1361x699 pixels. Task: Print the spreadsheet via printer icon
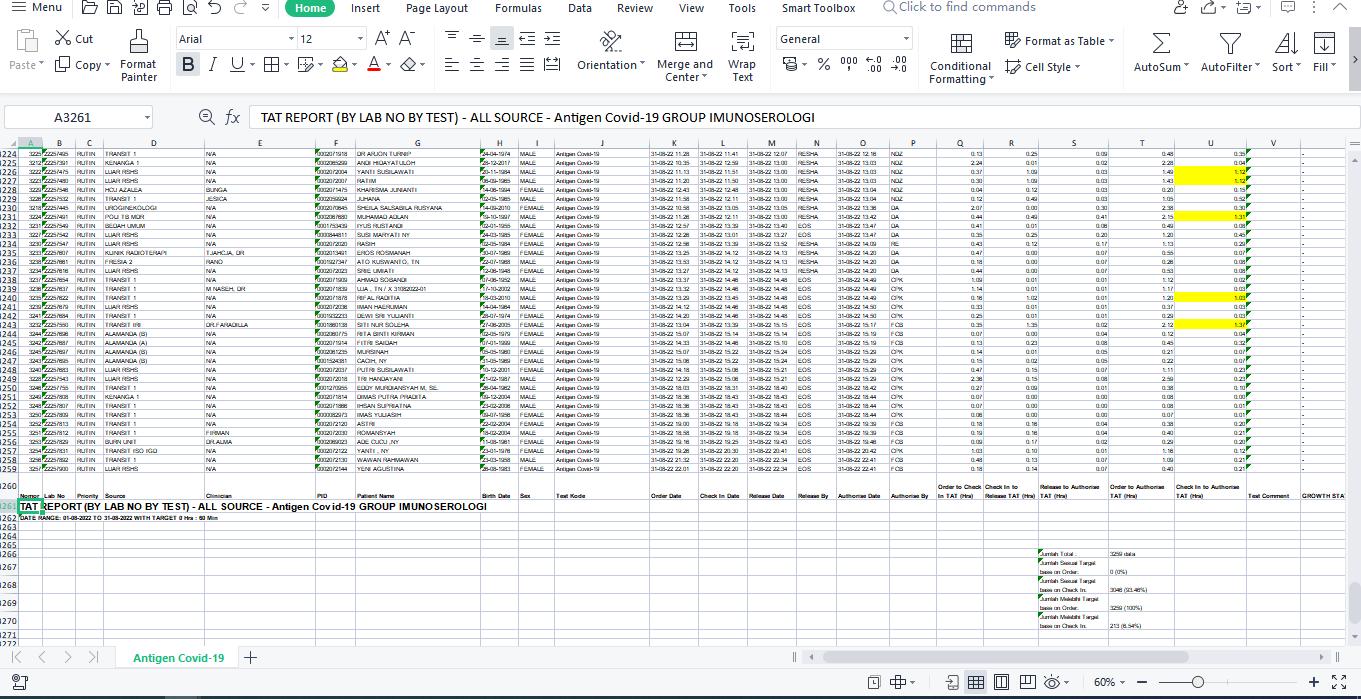point(164,8)
